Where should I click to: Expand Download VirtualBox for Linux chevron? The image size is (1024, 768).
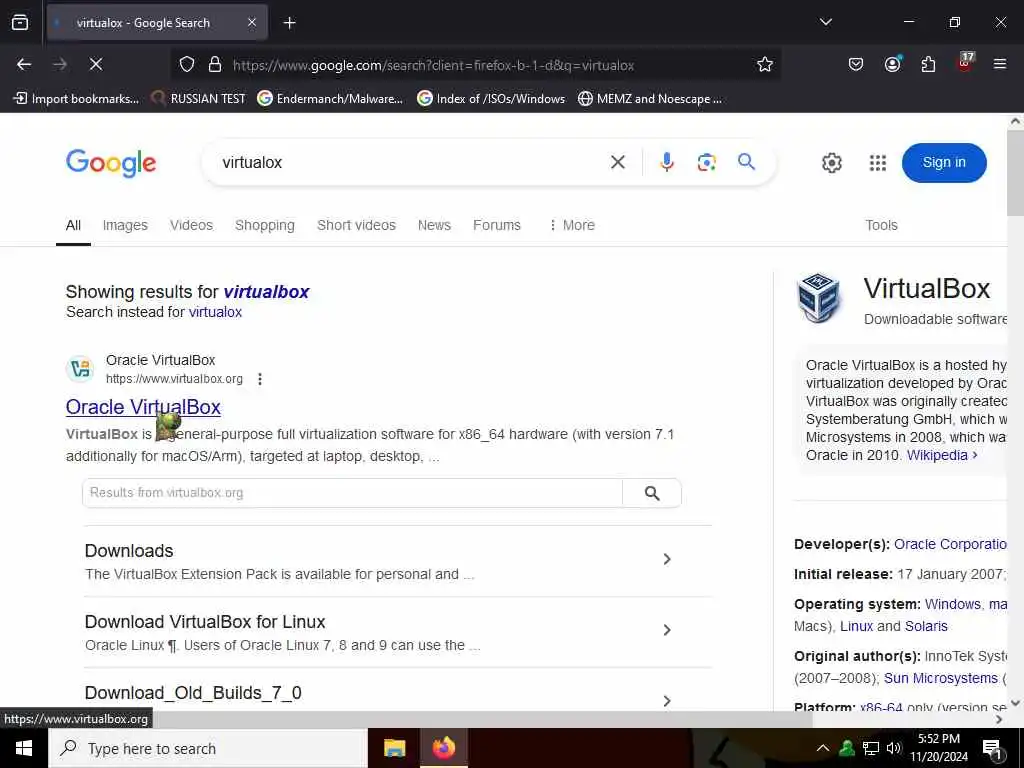tap(667, 630)
